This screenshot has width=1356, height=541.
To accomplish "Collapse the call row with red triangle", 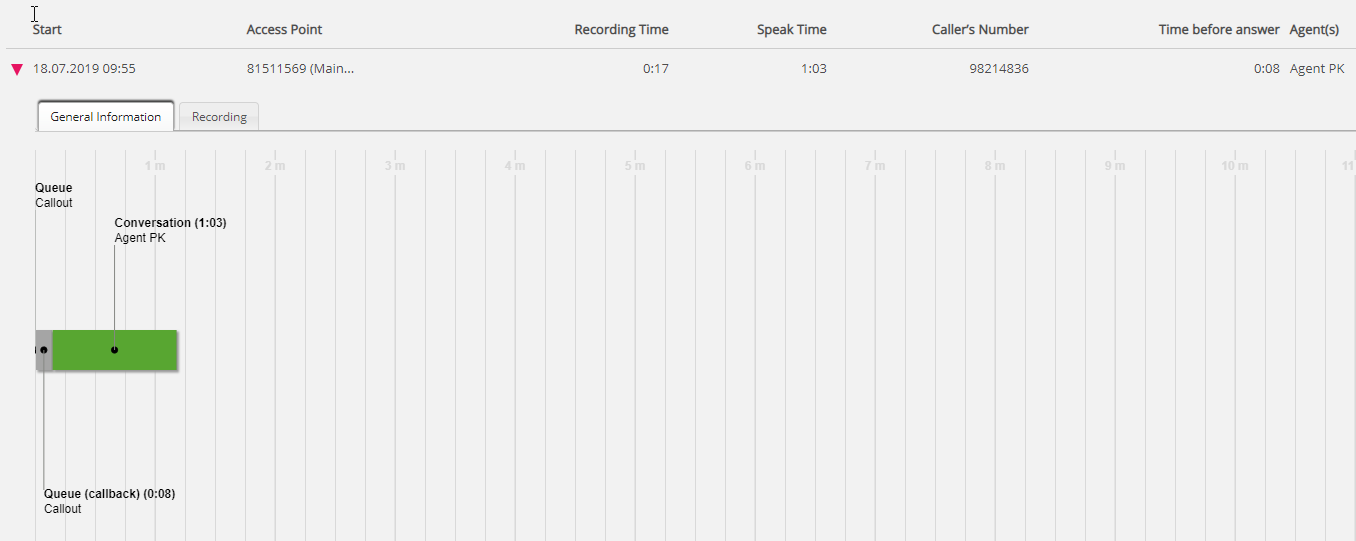I will tap(17, 70).
